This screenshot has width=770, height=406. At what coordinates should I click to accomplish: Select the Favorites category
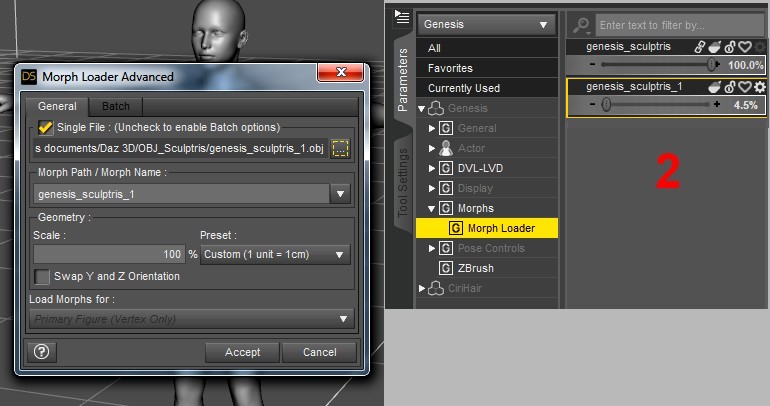pos(487,68)
